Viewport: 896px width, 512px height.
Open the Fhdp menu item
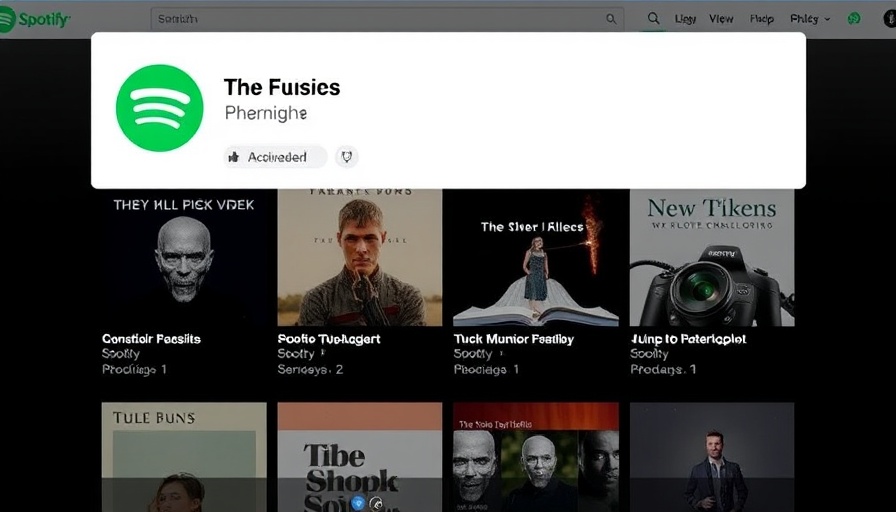click(762, 19)
